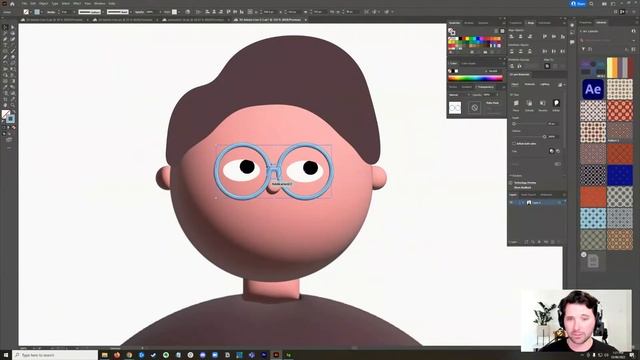The height and width of the screenshot is (360, 640).
Task: Click the Volume slider handle
Action: [544, 137]
